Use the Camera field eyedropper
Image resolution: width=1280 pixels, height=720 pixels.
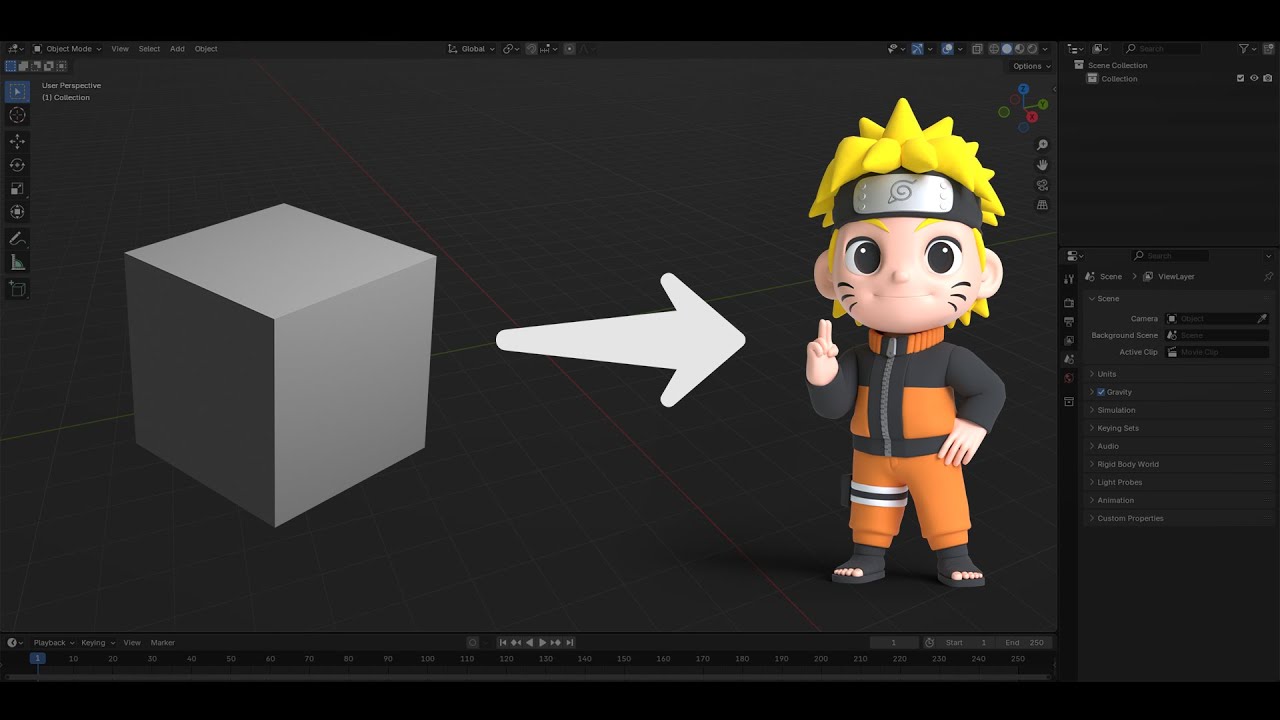pos(1262,318)
